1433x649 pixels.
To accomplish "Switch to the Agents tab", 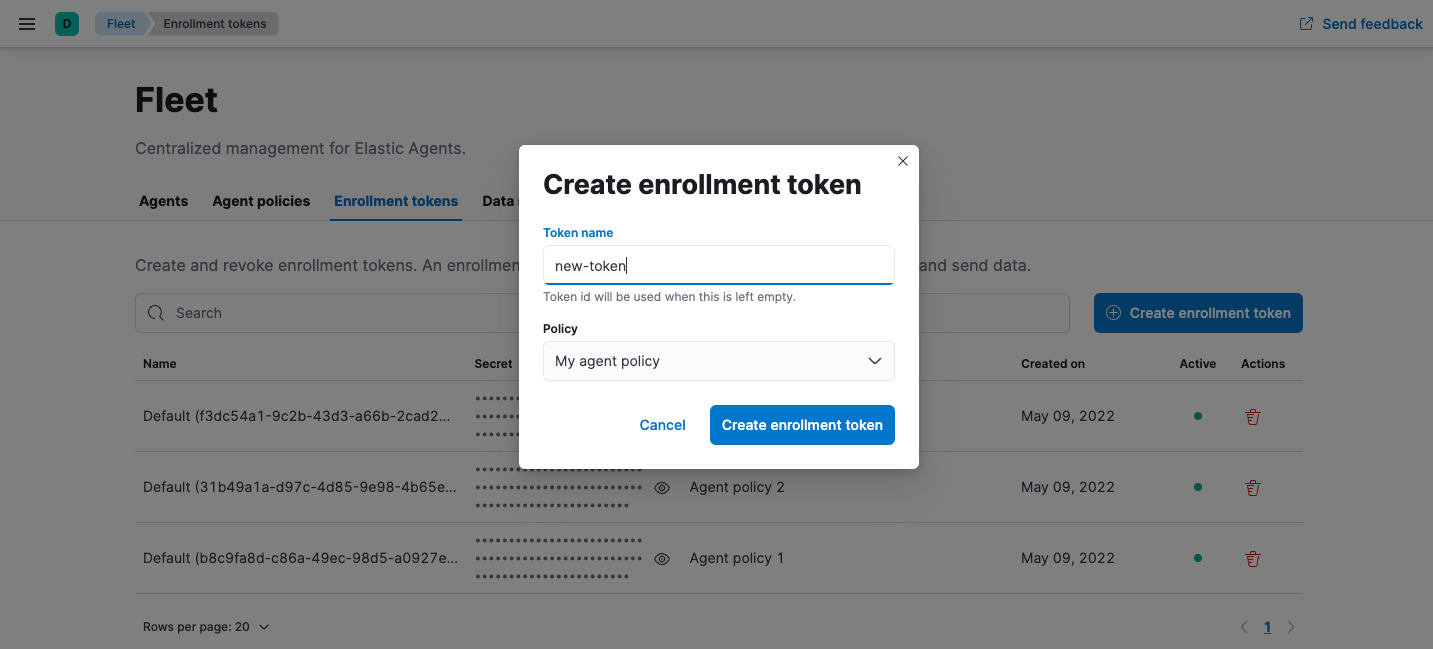I will coord(163,201).
